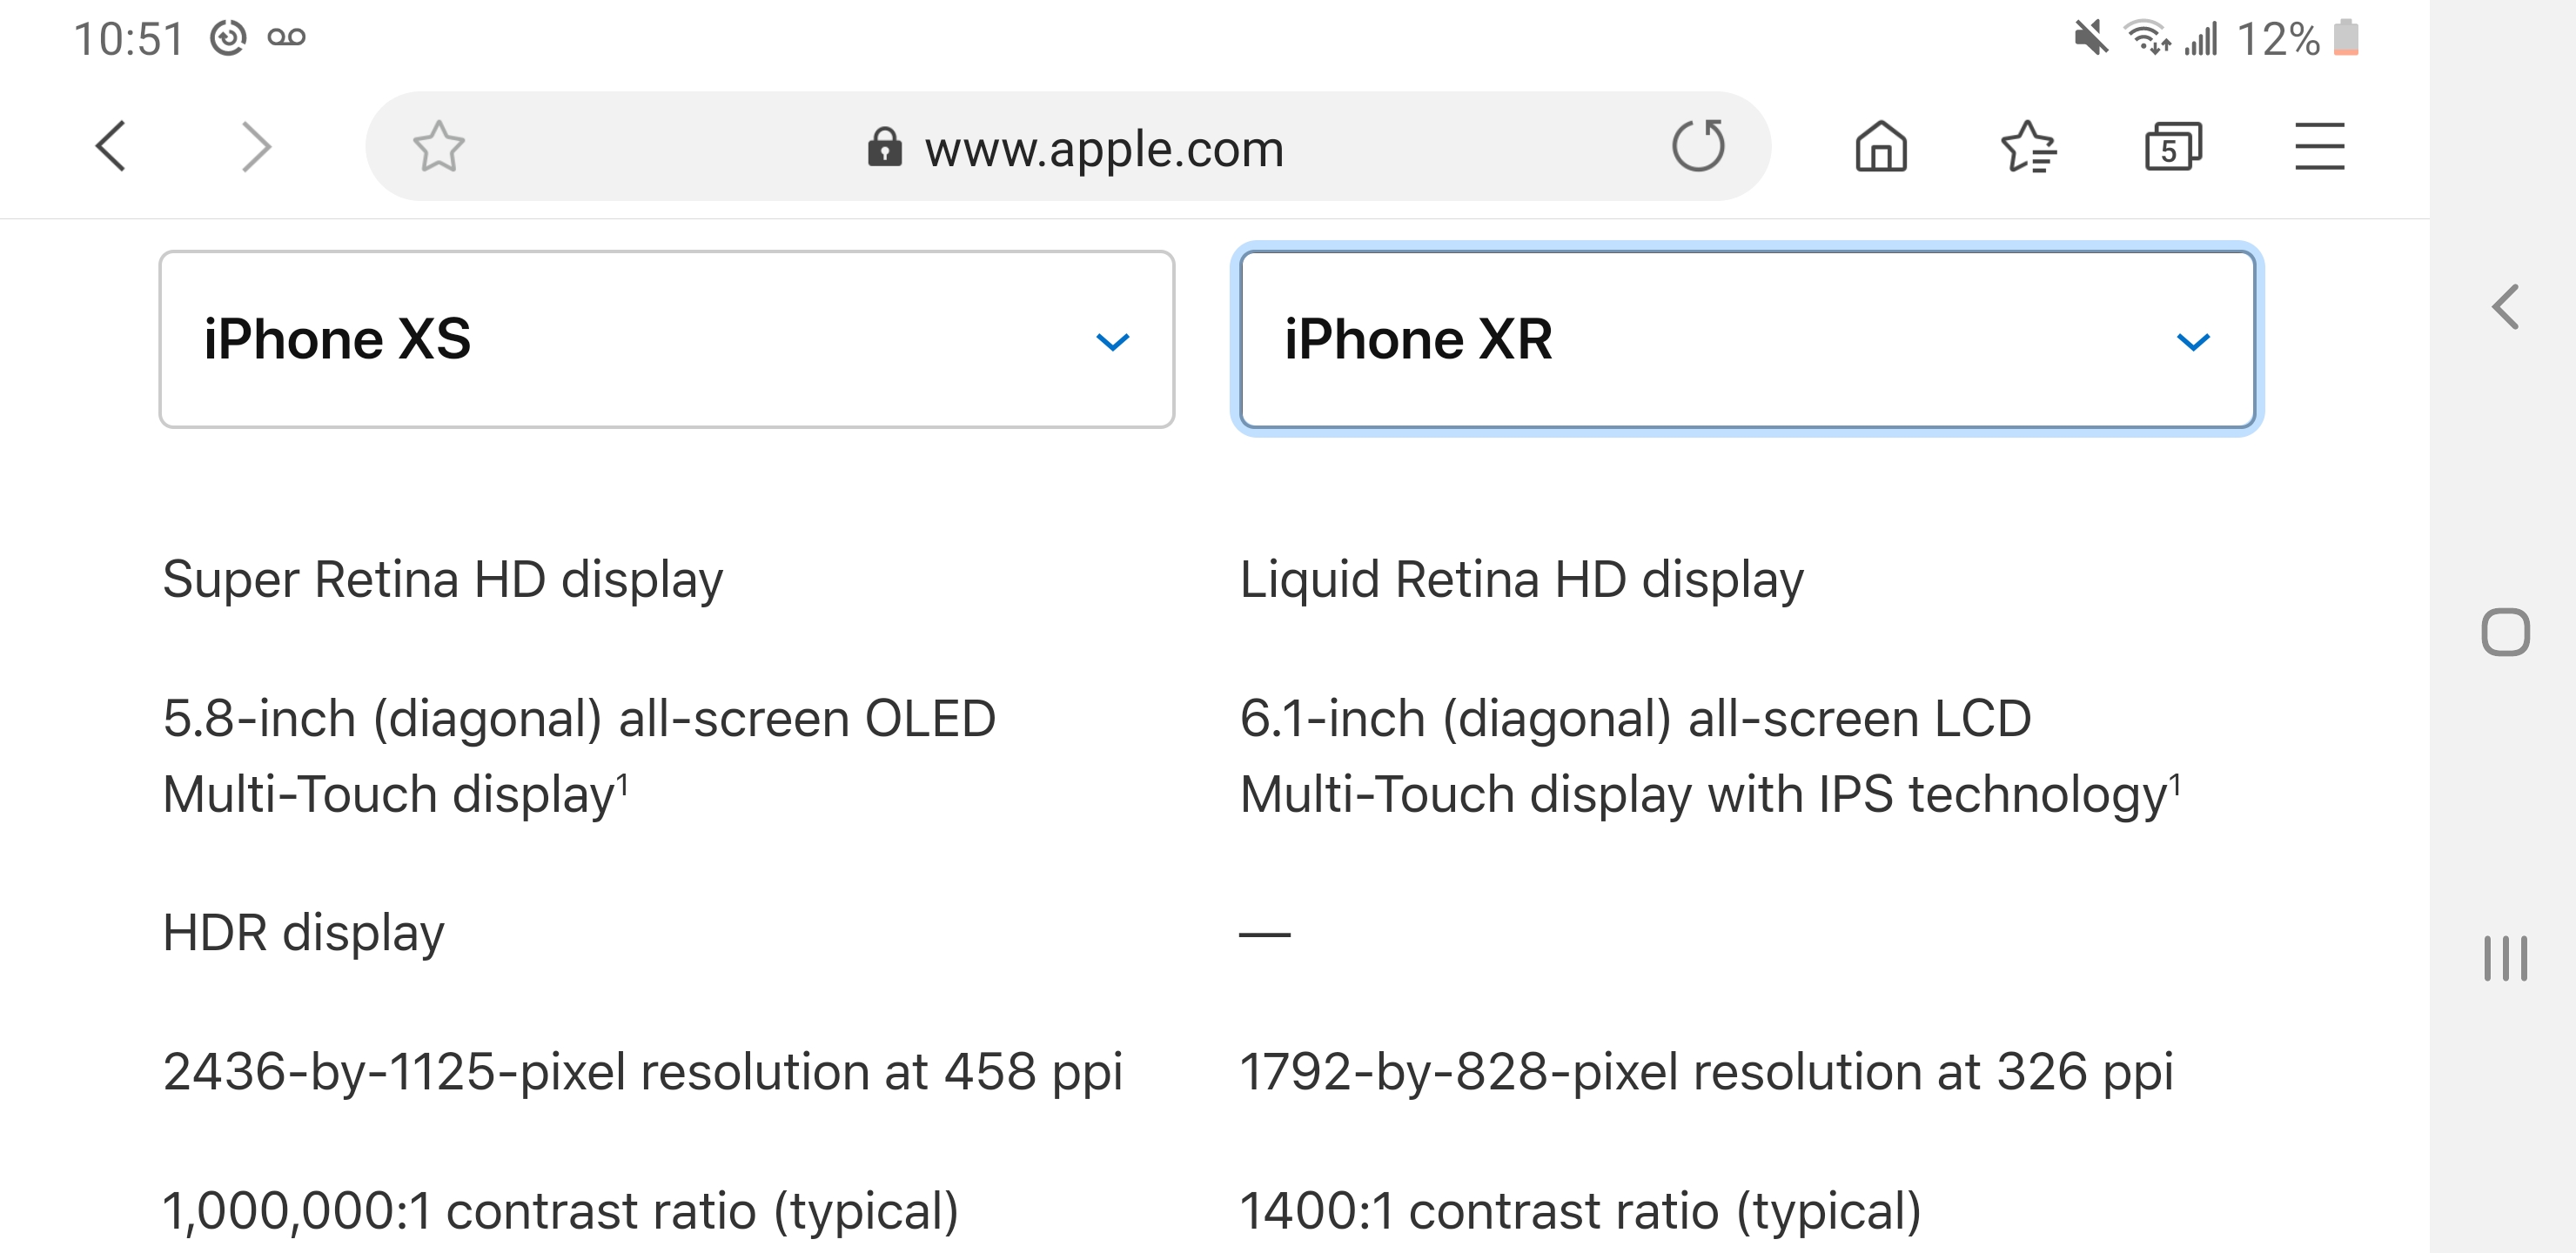Open the iPhone XR model dropdown
This screenshot has height=1253, width=2576.
click(x=1746, y=339)
